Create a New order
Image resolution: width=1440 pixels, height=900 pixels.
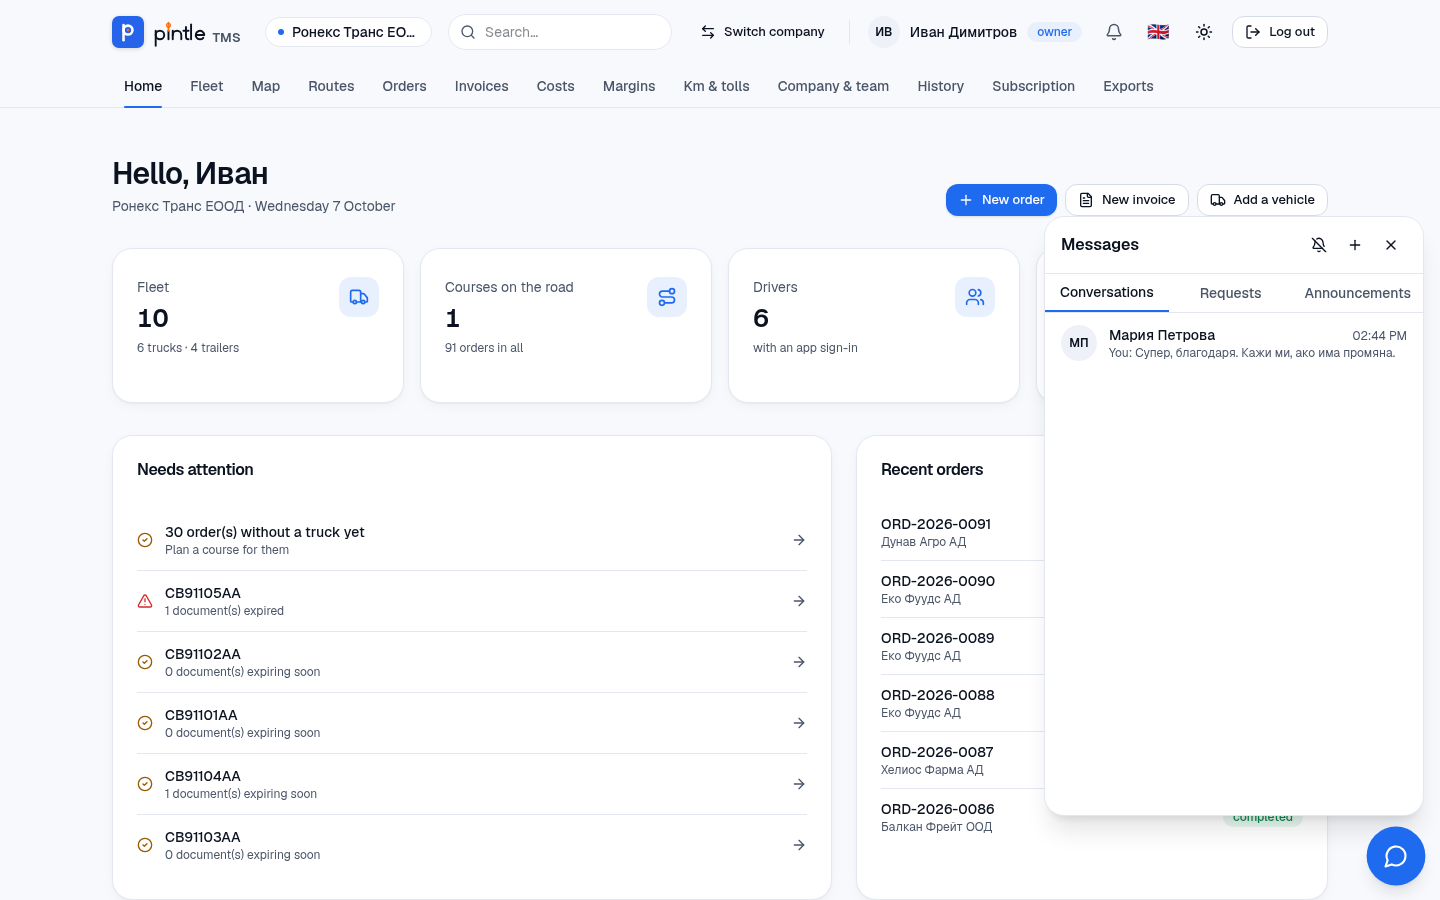point(1001,200)
